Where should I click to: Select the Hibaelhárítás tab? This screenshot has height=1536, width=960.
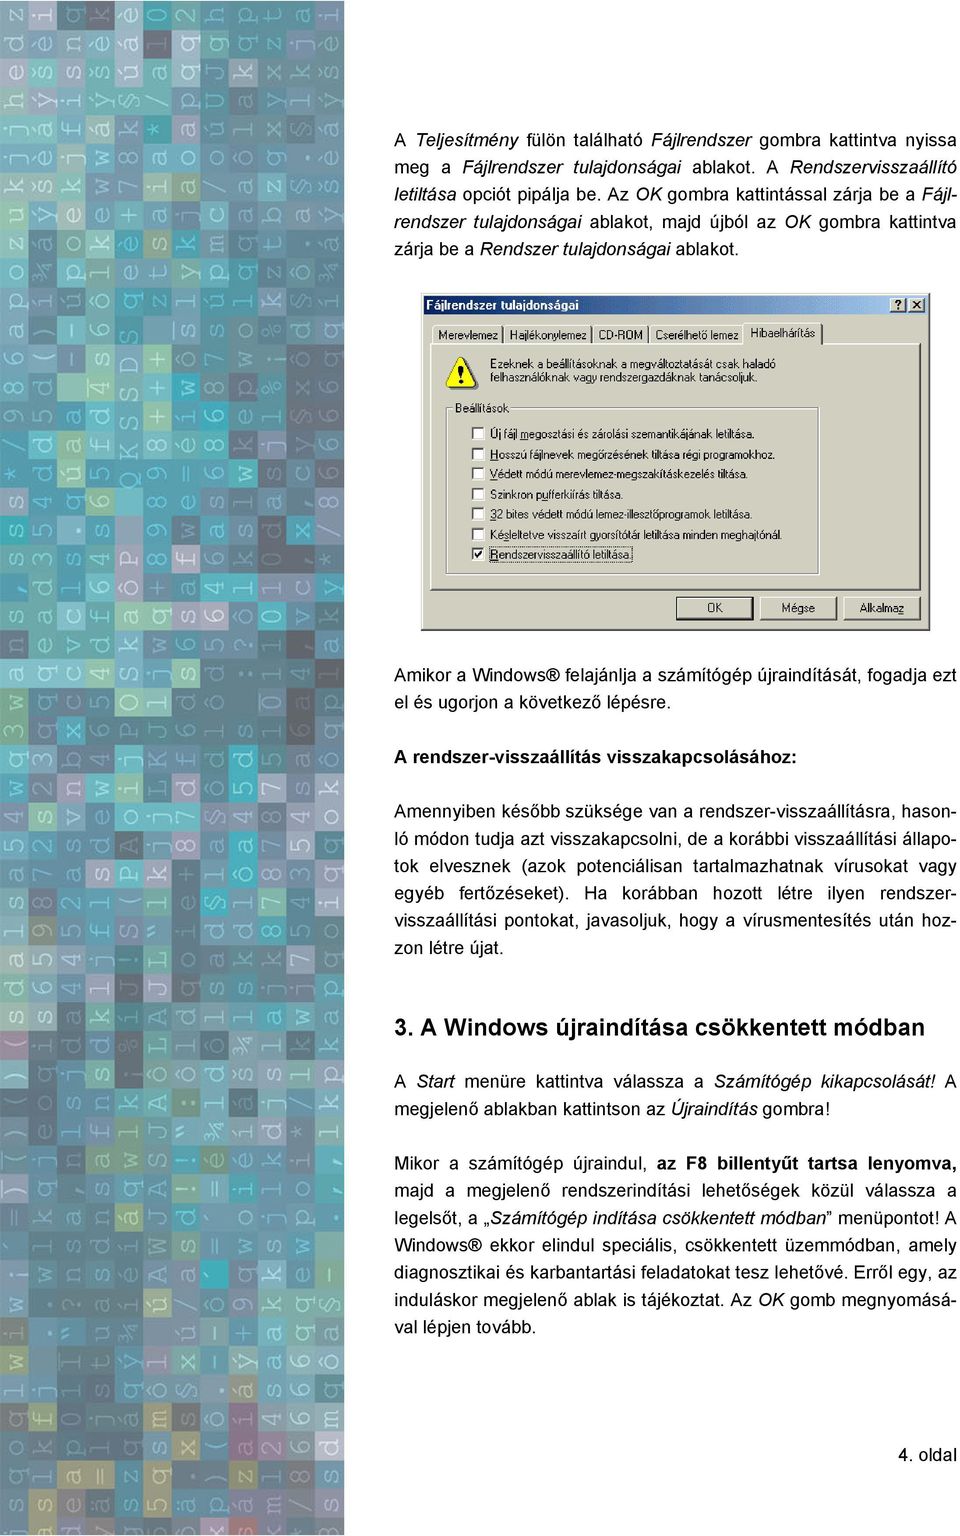tap(783, 333)
